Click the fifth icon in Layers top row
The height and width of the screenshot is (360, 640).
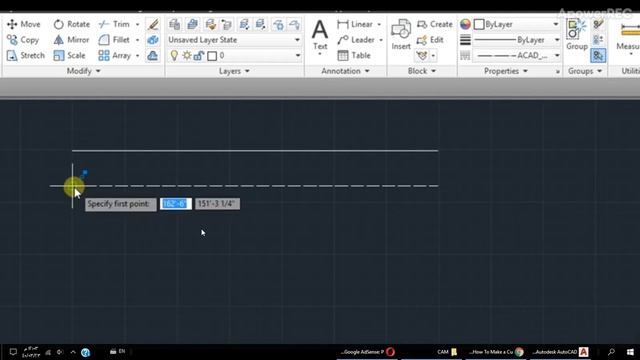244,24
